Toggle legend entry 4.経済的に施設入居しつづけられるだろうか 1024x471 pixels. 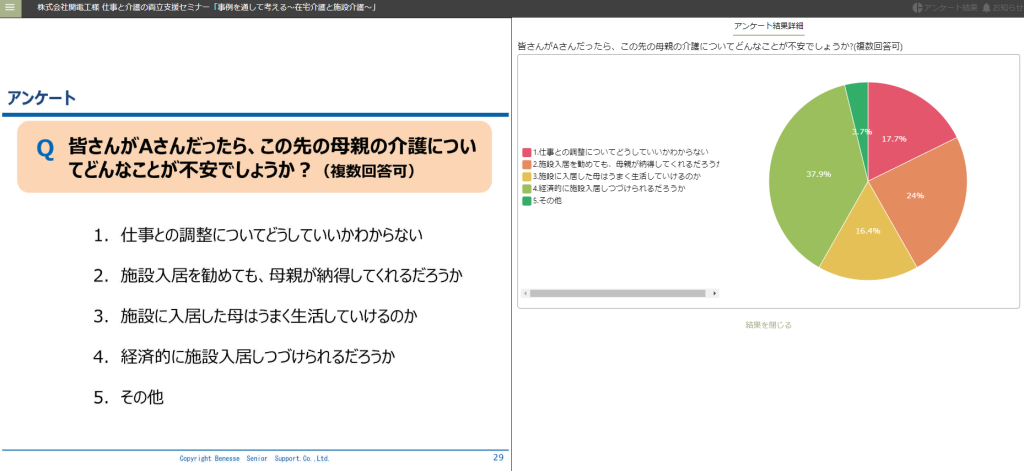(x=609, y=188)
